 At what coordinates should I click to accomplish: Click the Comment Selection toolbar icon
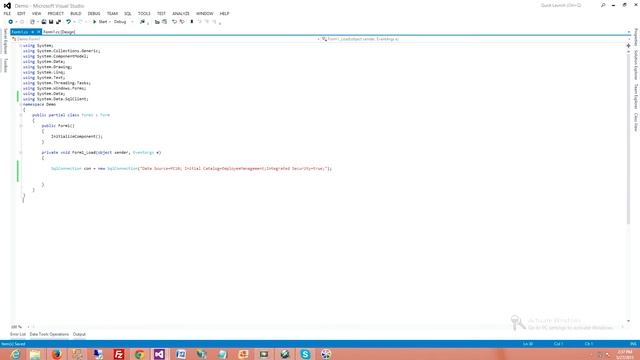174,22
